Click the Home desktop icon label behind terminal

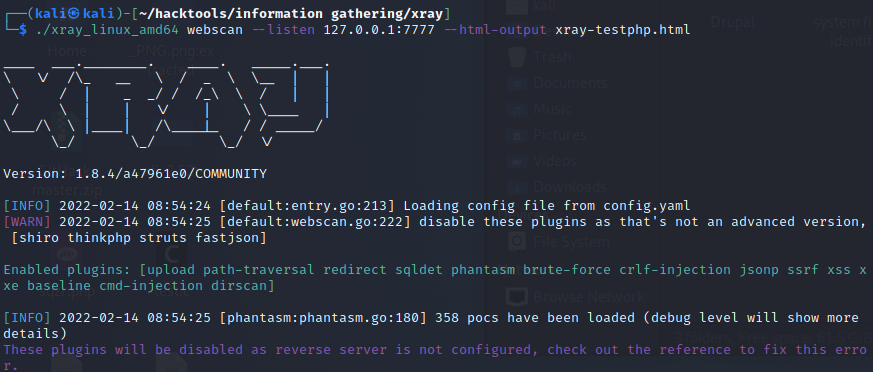[67, 51]
